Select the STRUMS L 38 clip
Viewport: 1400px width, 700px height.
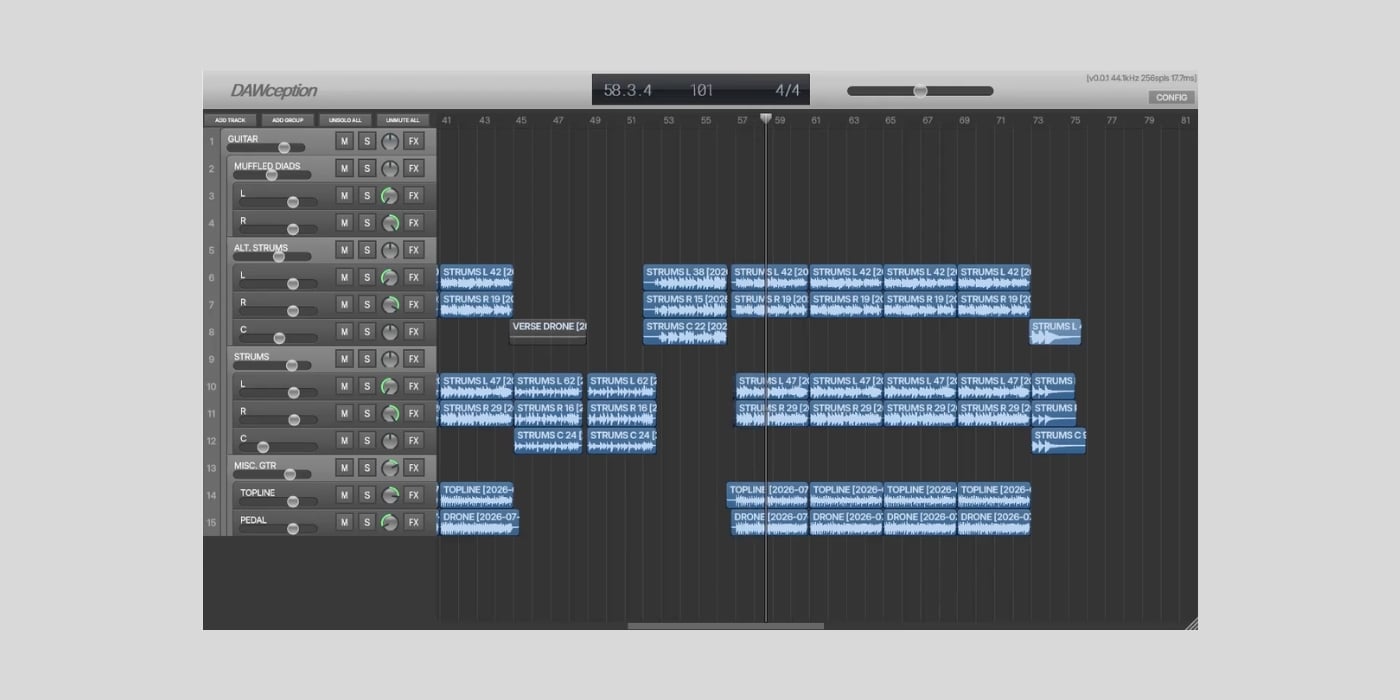click(x=685, y=277)
